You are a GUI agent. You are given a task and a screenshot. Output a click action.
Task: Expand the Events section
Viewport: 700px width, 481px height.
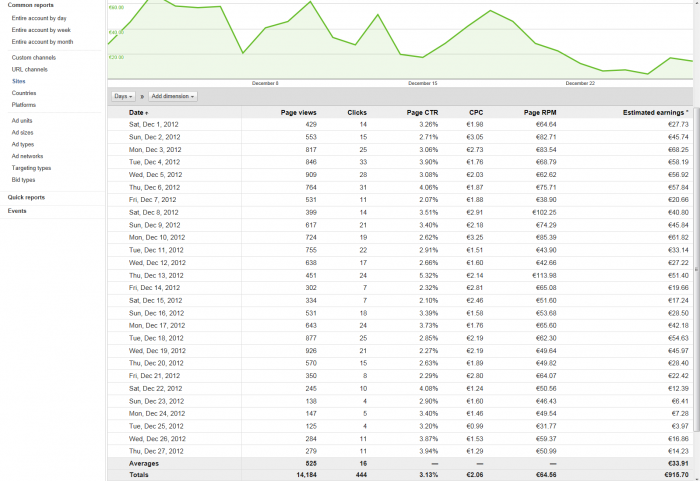point(17,211)
